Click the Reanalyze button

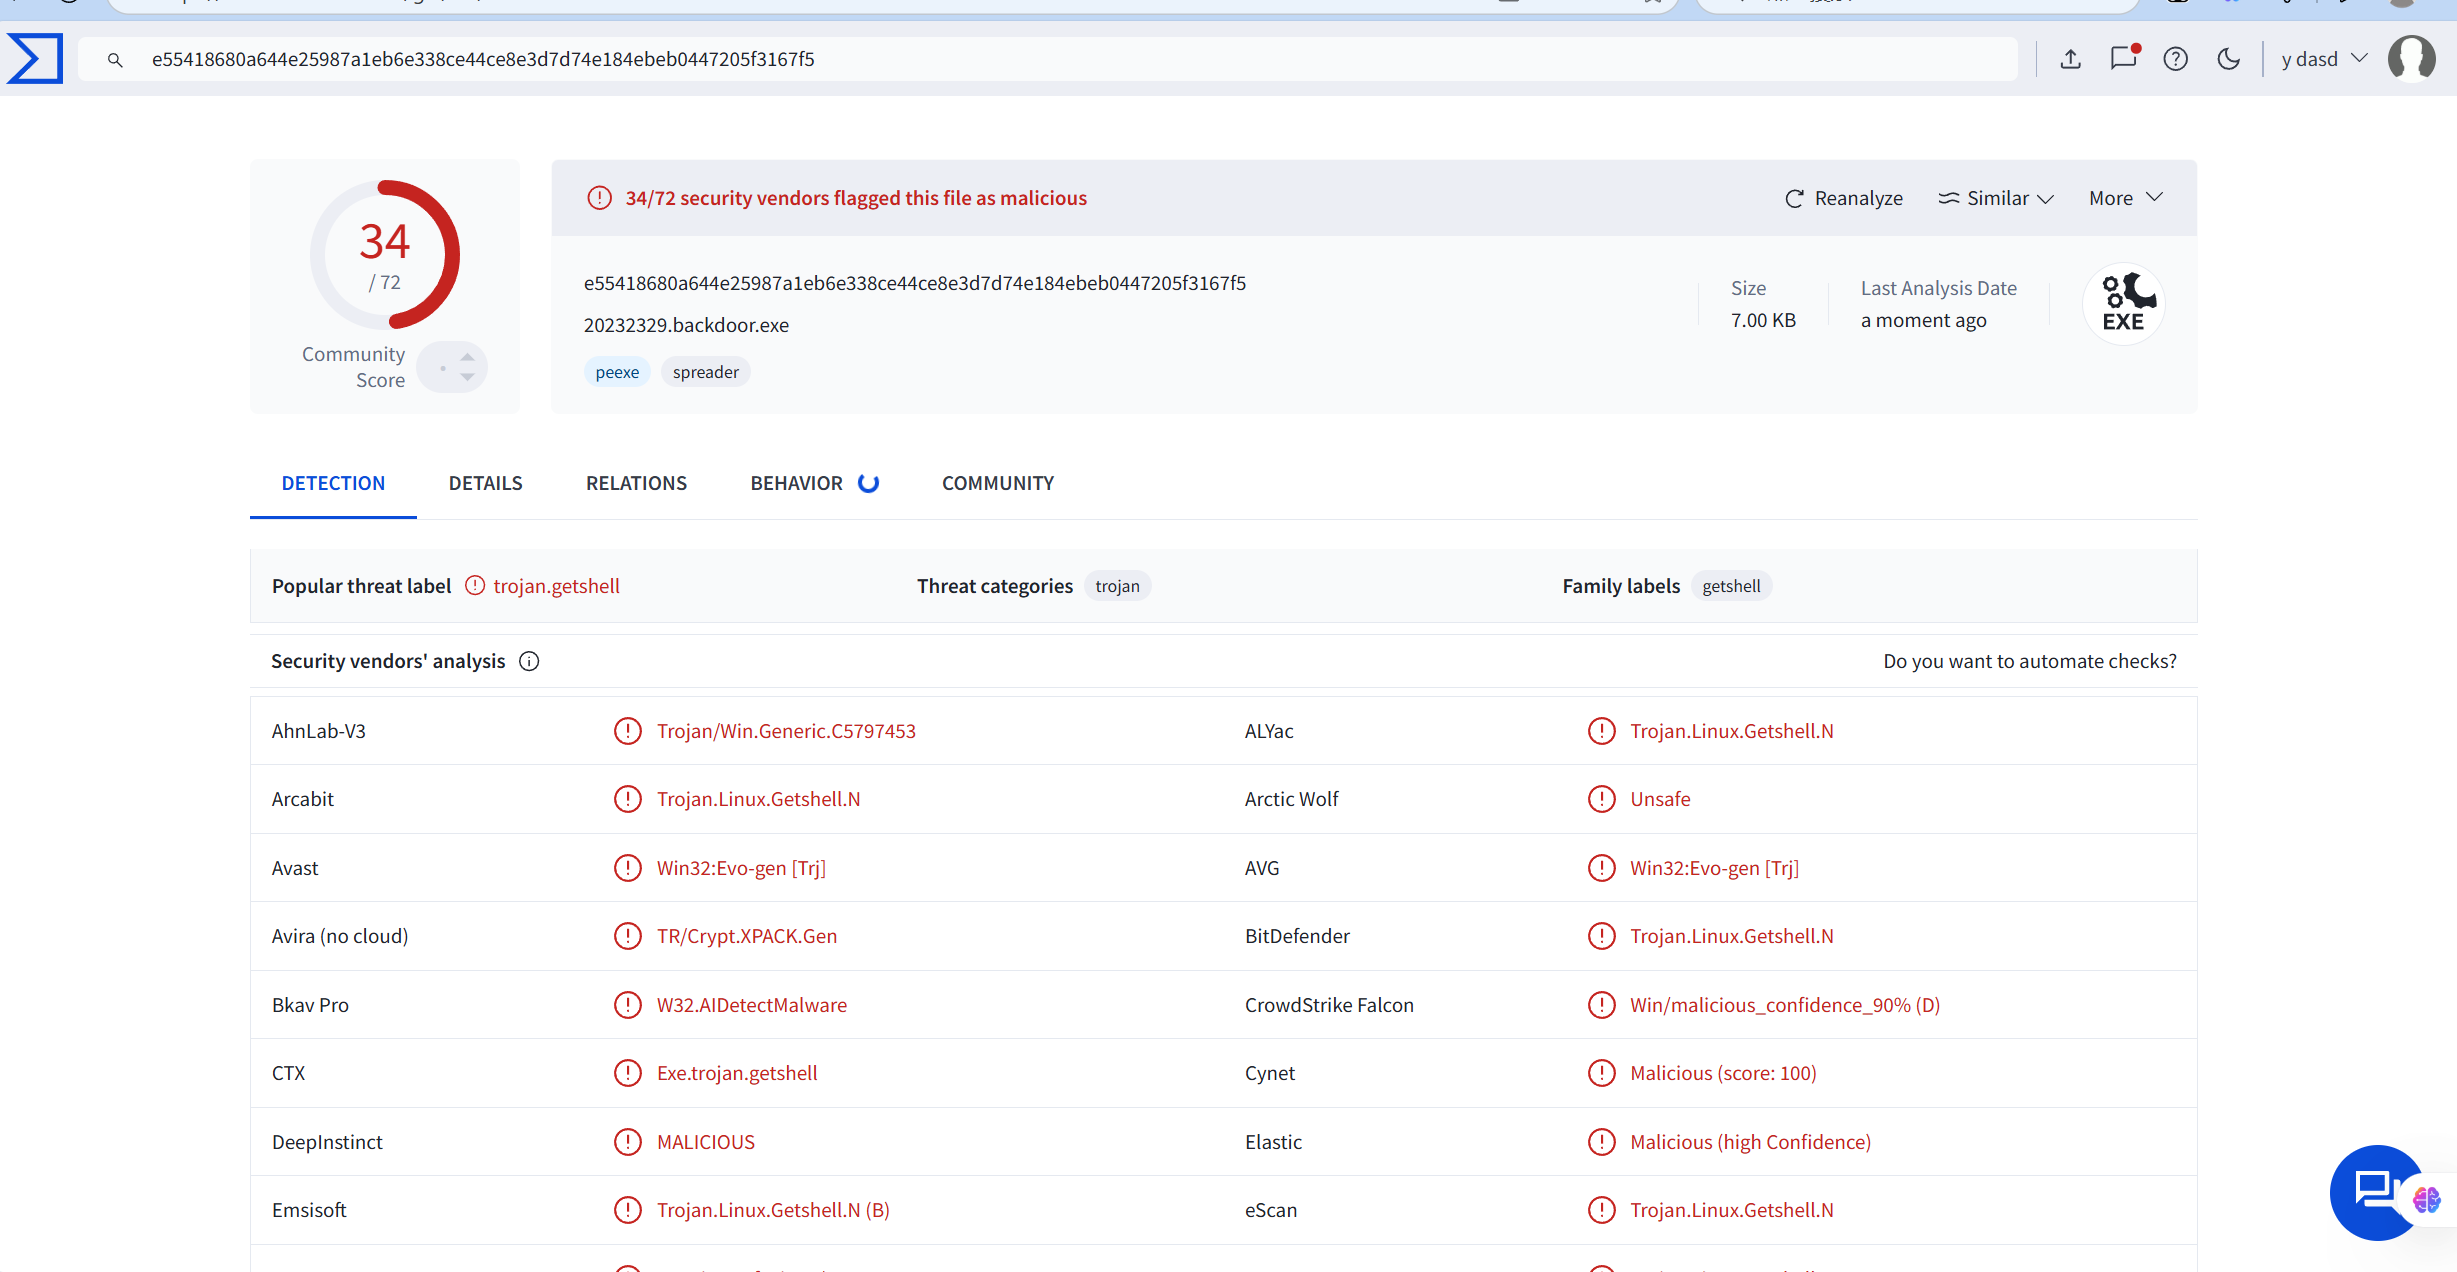click(1844, 198)
